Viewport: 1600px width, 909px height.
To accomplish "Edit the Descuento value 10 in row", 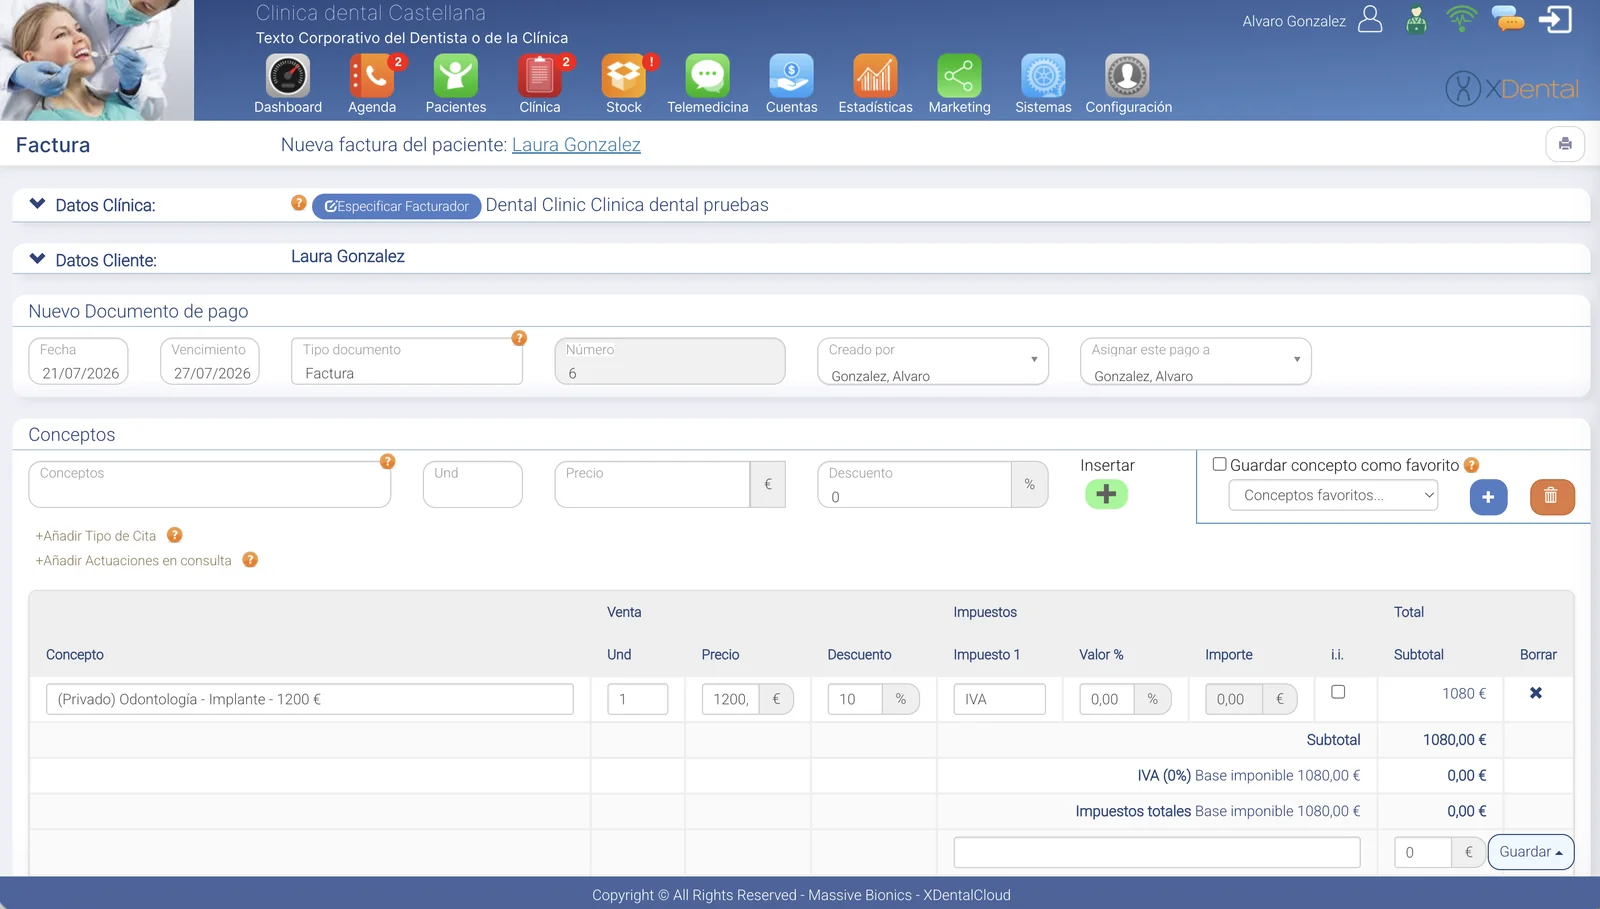I will pos(855,699).
